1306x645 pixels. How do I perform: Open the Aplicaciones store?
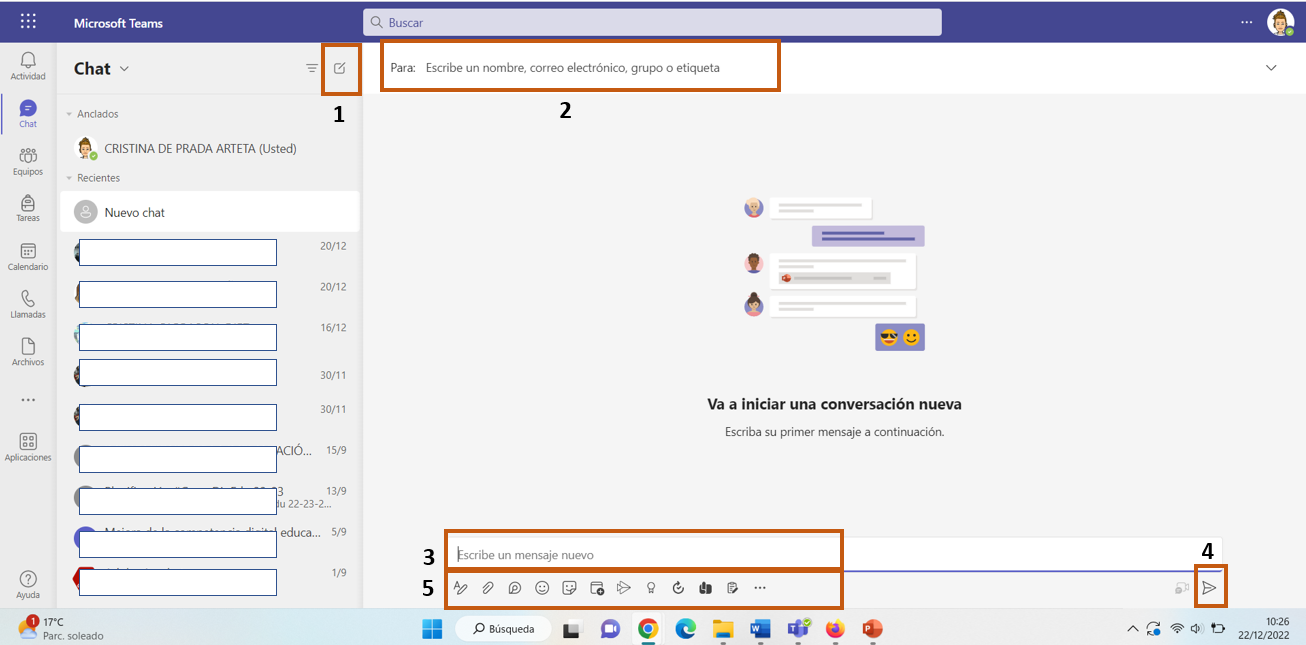click(x=28, y=447)
